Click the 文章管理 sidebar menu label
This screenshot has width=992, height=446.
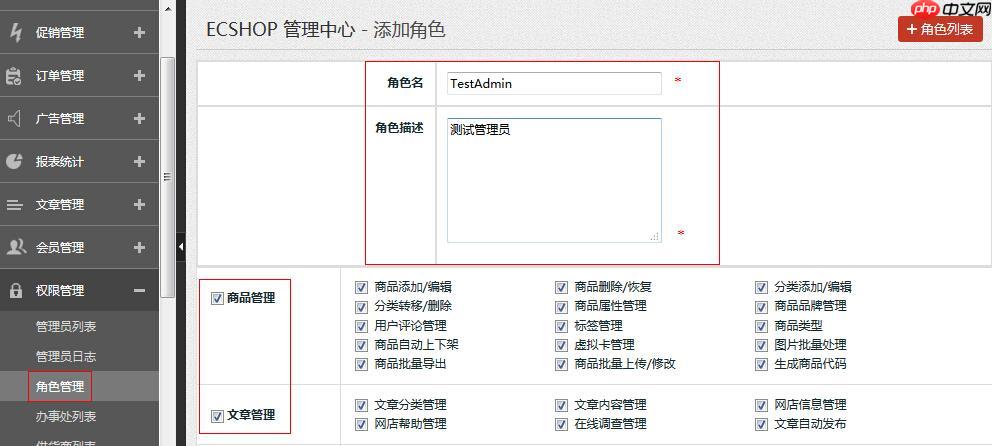(59, 205)
